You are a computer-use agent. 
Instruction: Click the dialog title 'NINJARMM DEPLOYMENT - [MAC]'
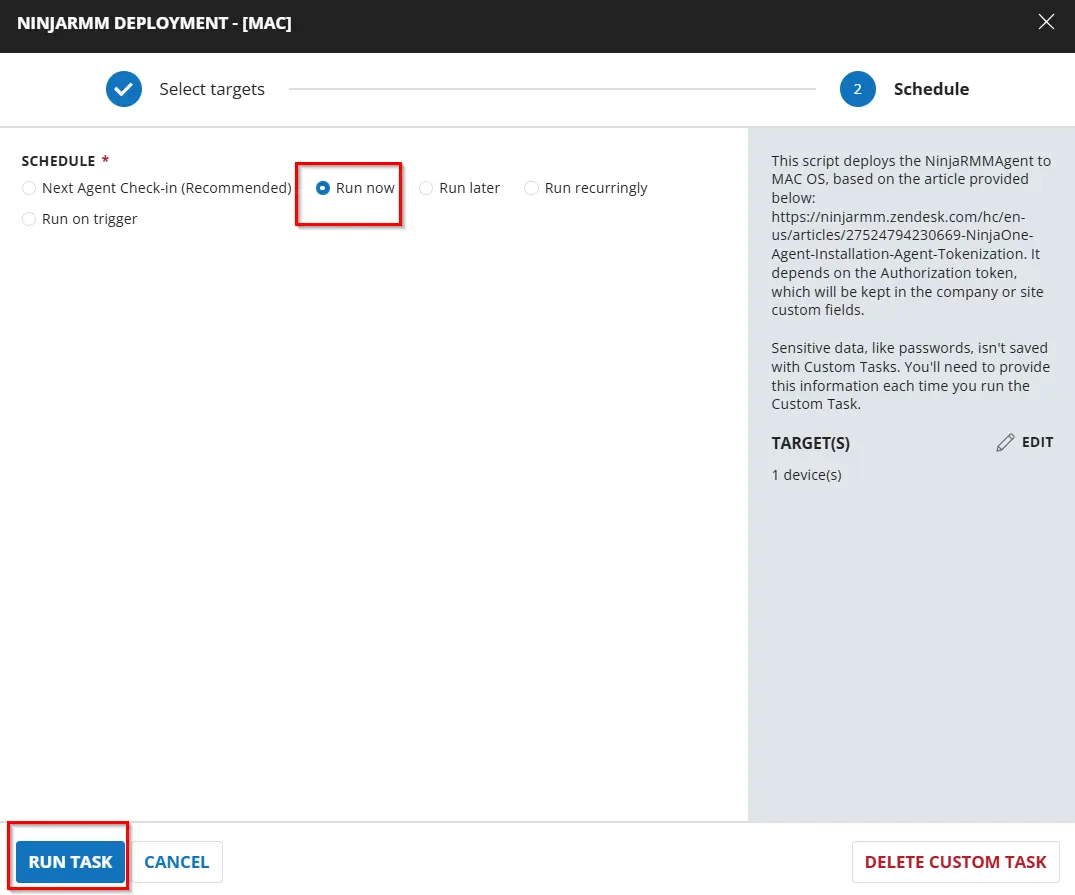coord(154,23)
